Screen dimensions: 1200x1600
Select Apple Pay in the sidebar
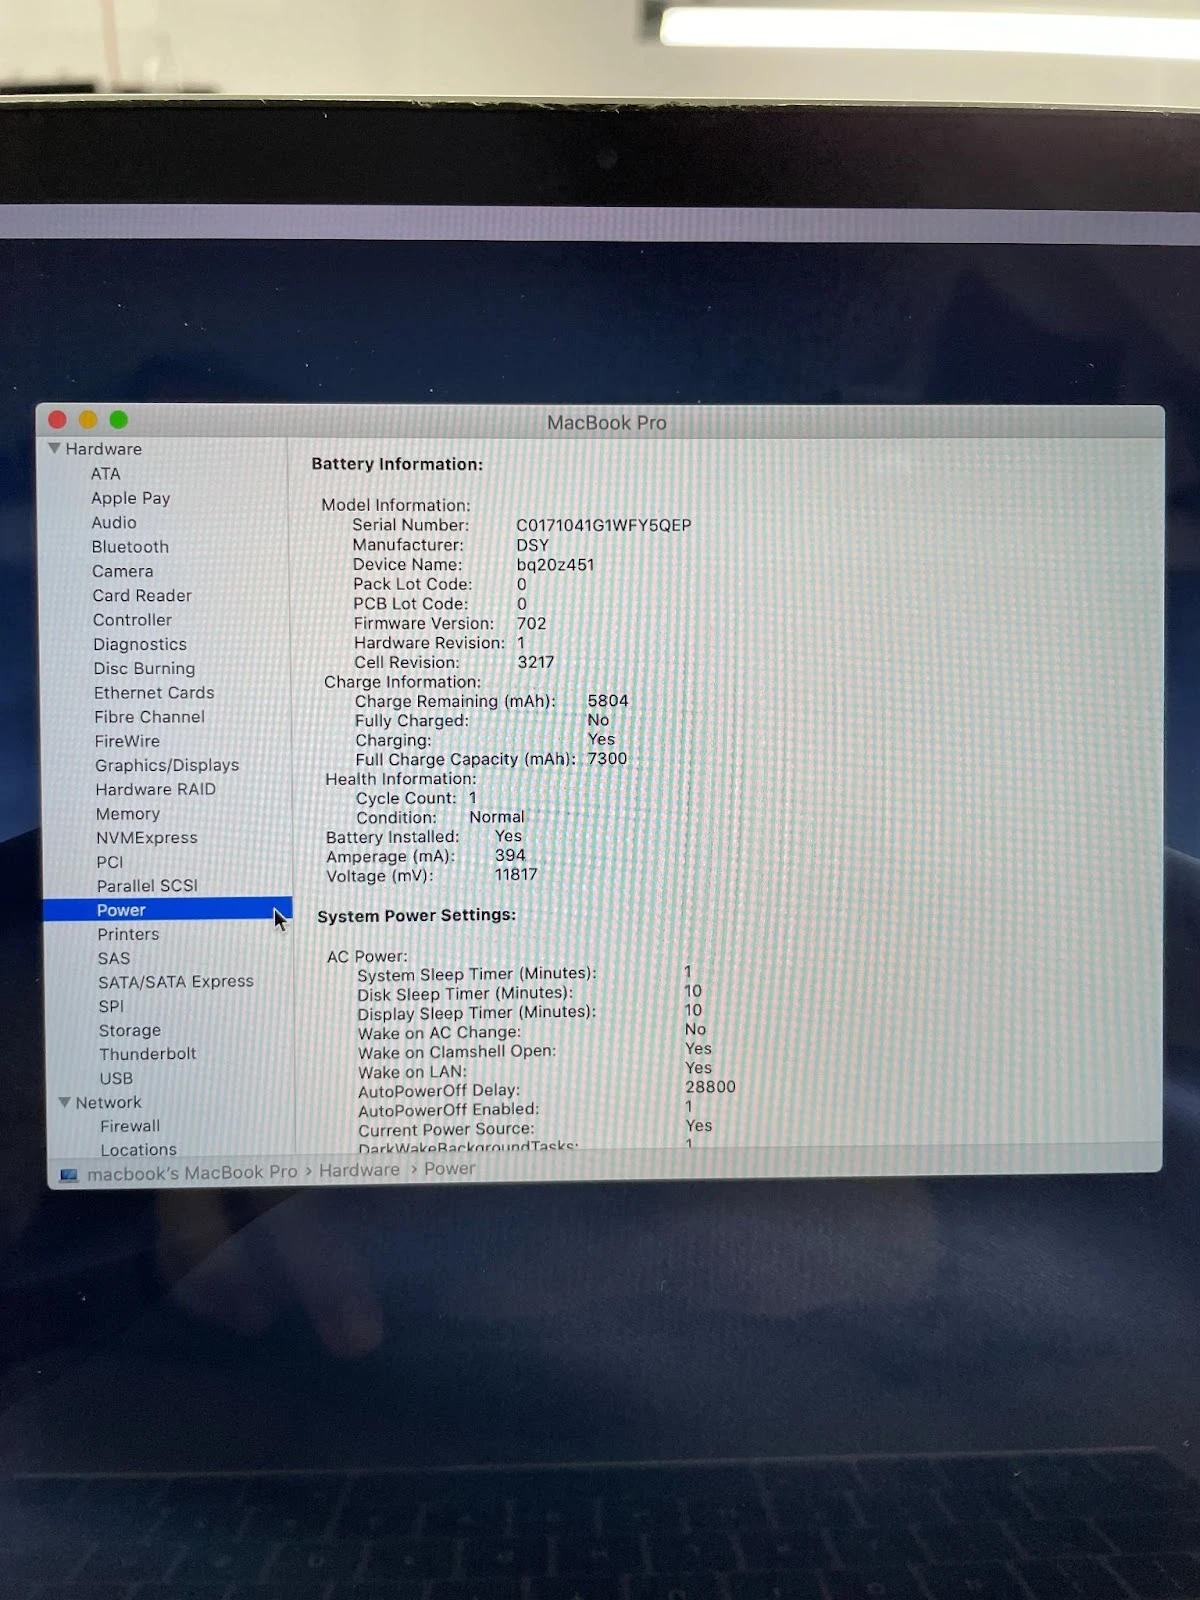[x=130, y=498]
